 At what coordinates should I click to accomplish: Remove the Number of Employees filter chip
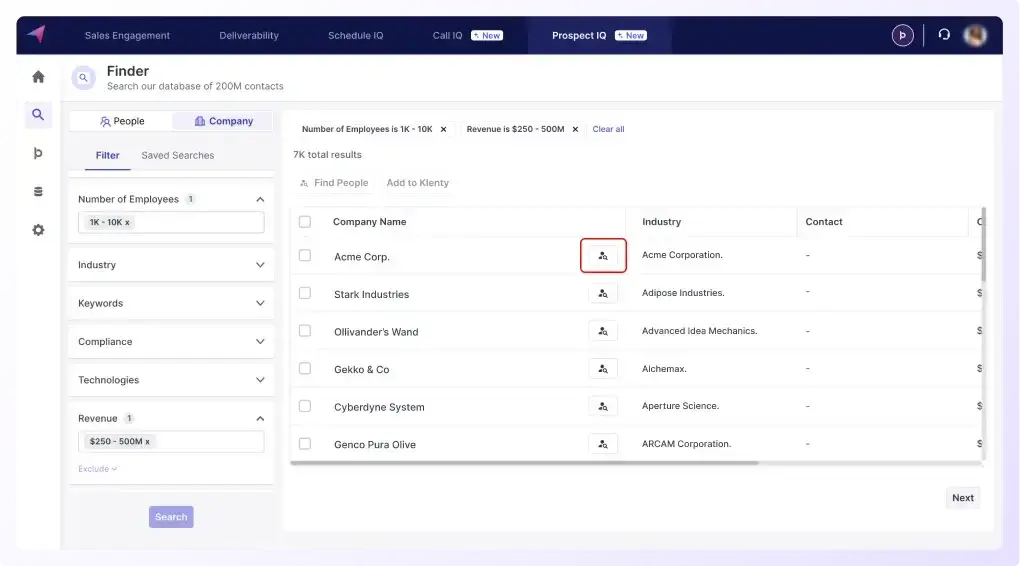coord(444,129)
